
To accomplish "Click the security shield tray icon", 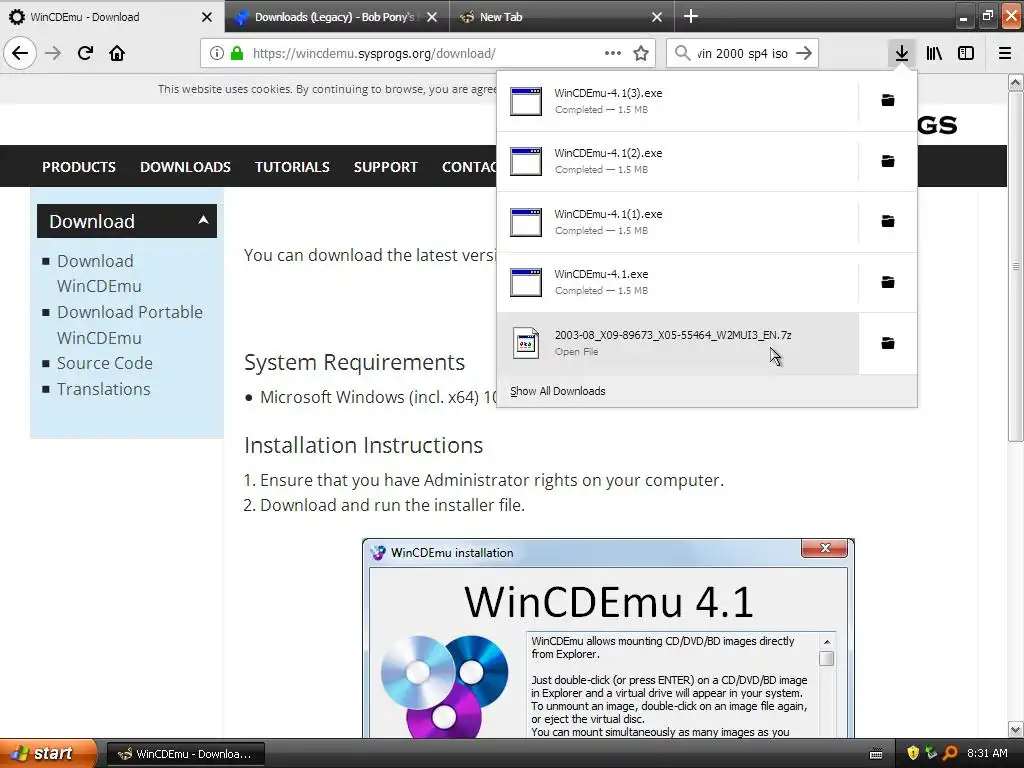I will 913,754.
